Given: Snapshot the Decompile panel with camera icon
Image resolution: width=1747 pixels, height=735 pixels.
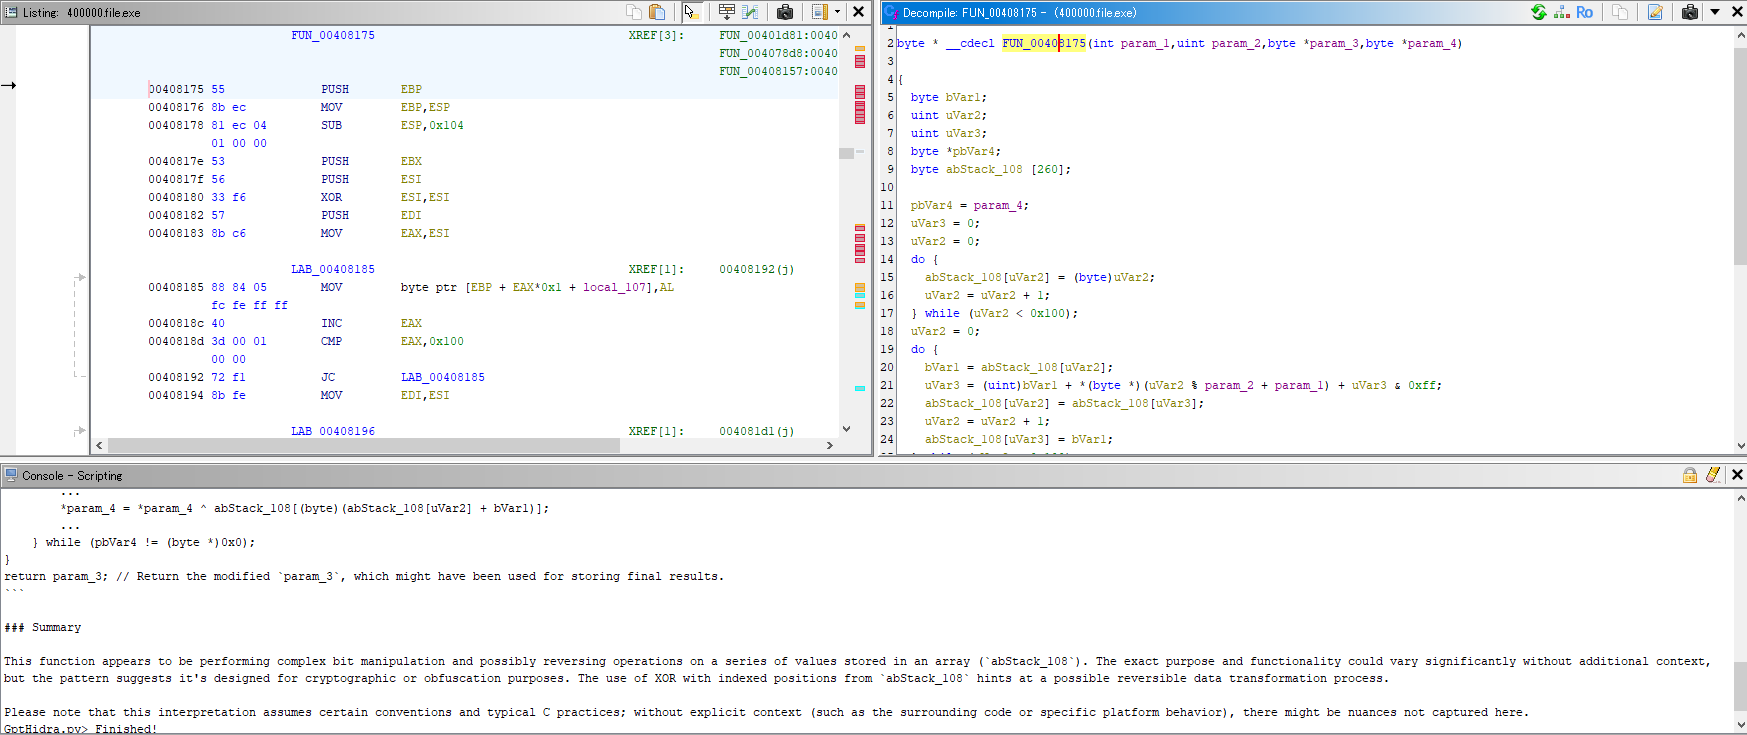Looking at the screenshot, I should 1689,12.
